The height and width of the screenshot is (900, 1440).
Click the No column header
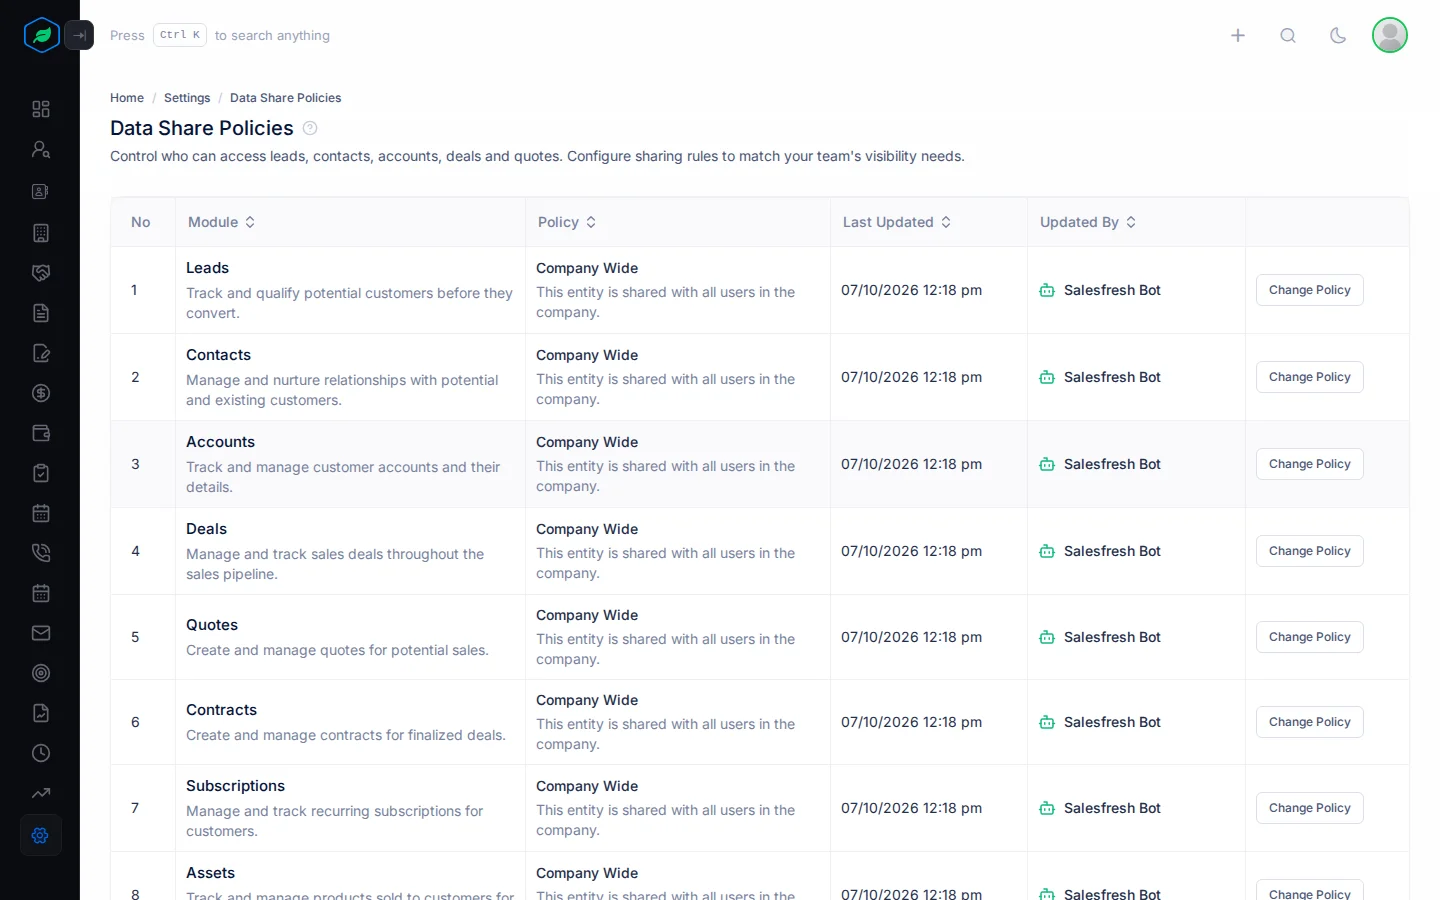coord(141,222)
